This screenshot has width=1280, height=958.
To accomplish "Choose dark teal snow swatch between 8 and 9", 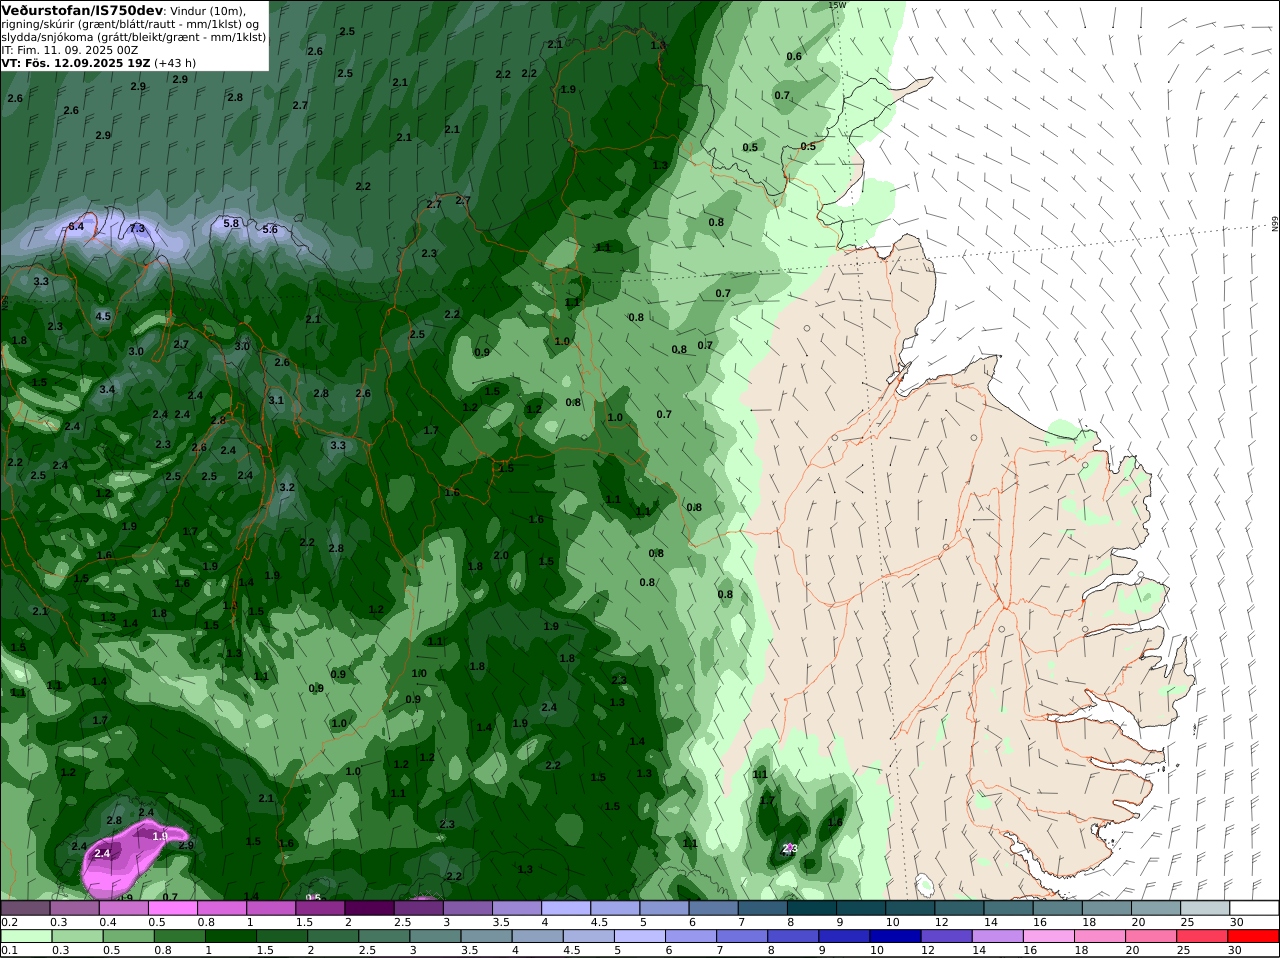I will (x=812, y=908).
